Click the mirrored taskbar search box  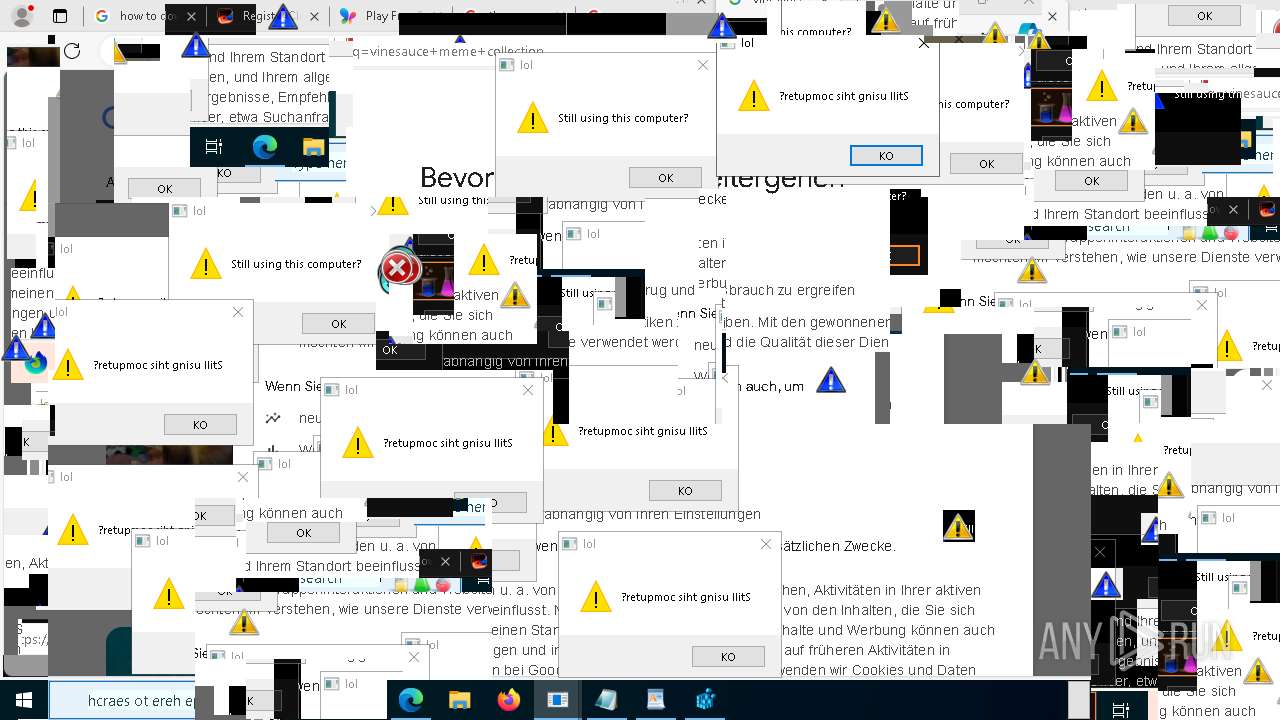(x=122, y=700)
